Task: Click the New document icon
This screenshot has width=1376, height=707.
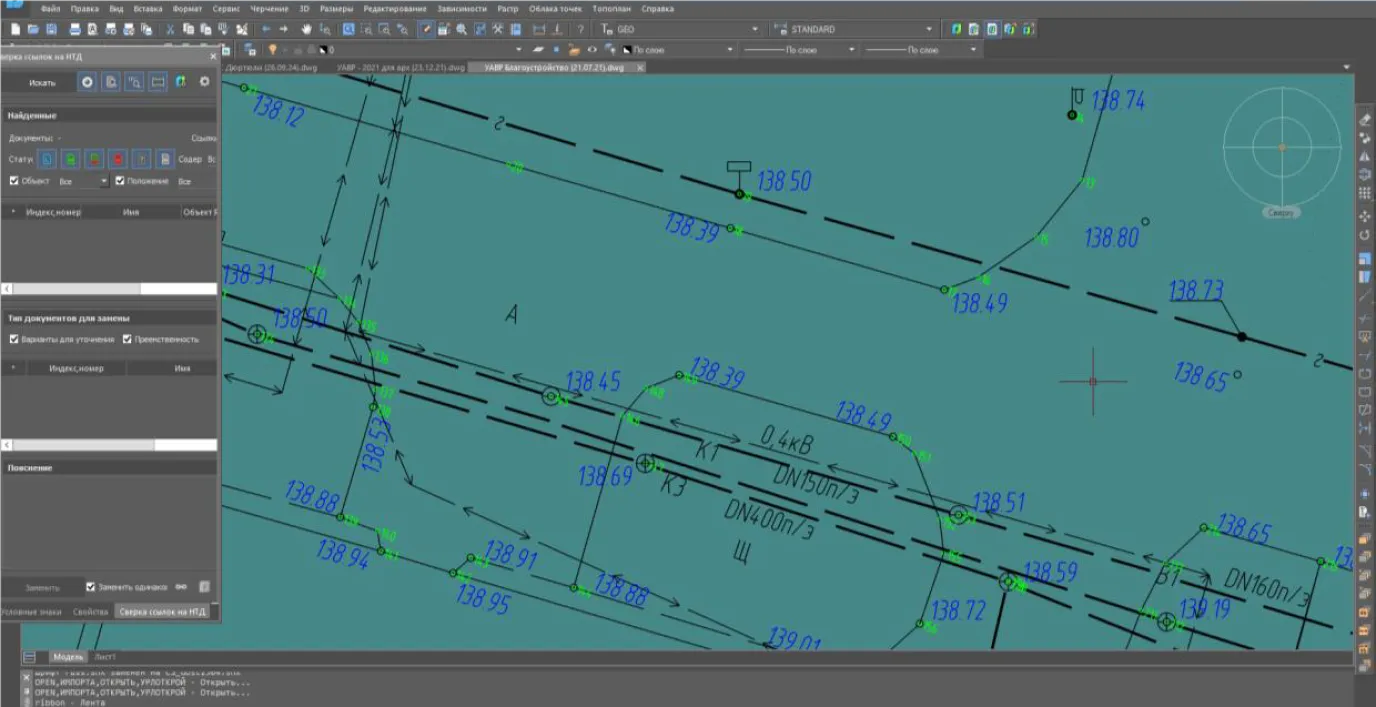Action: [15, 29]
